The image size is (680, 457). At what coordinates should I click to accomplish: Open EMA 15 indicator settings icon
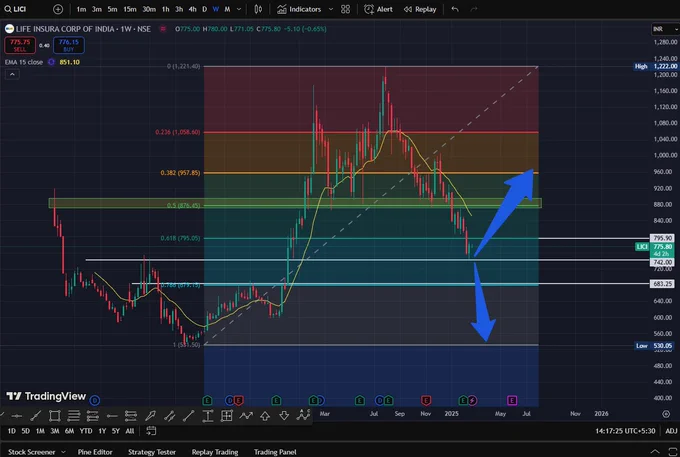(x=51, y=62)
